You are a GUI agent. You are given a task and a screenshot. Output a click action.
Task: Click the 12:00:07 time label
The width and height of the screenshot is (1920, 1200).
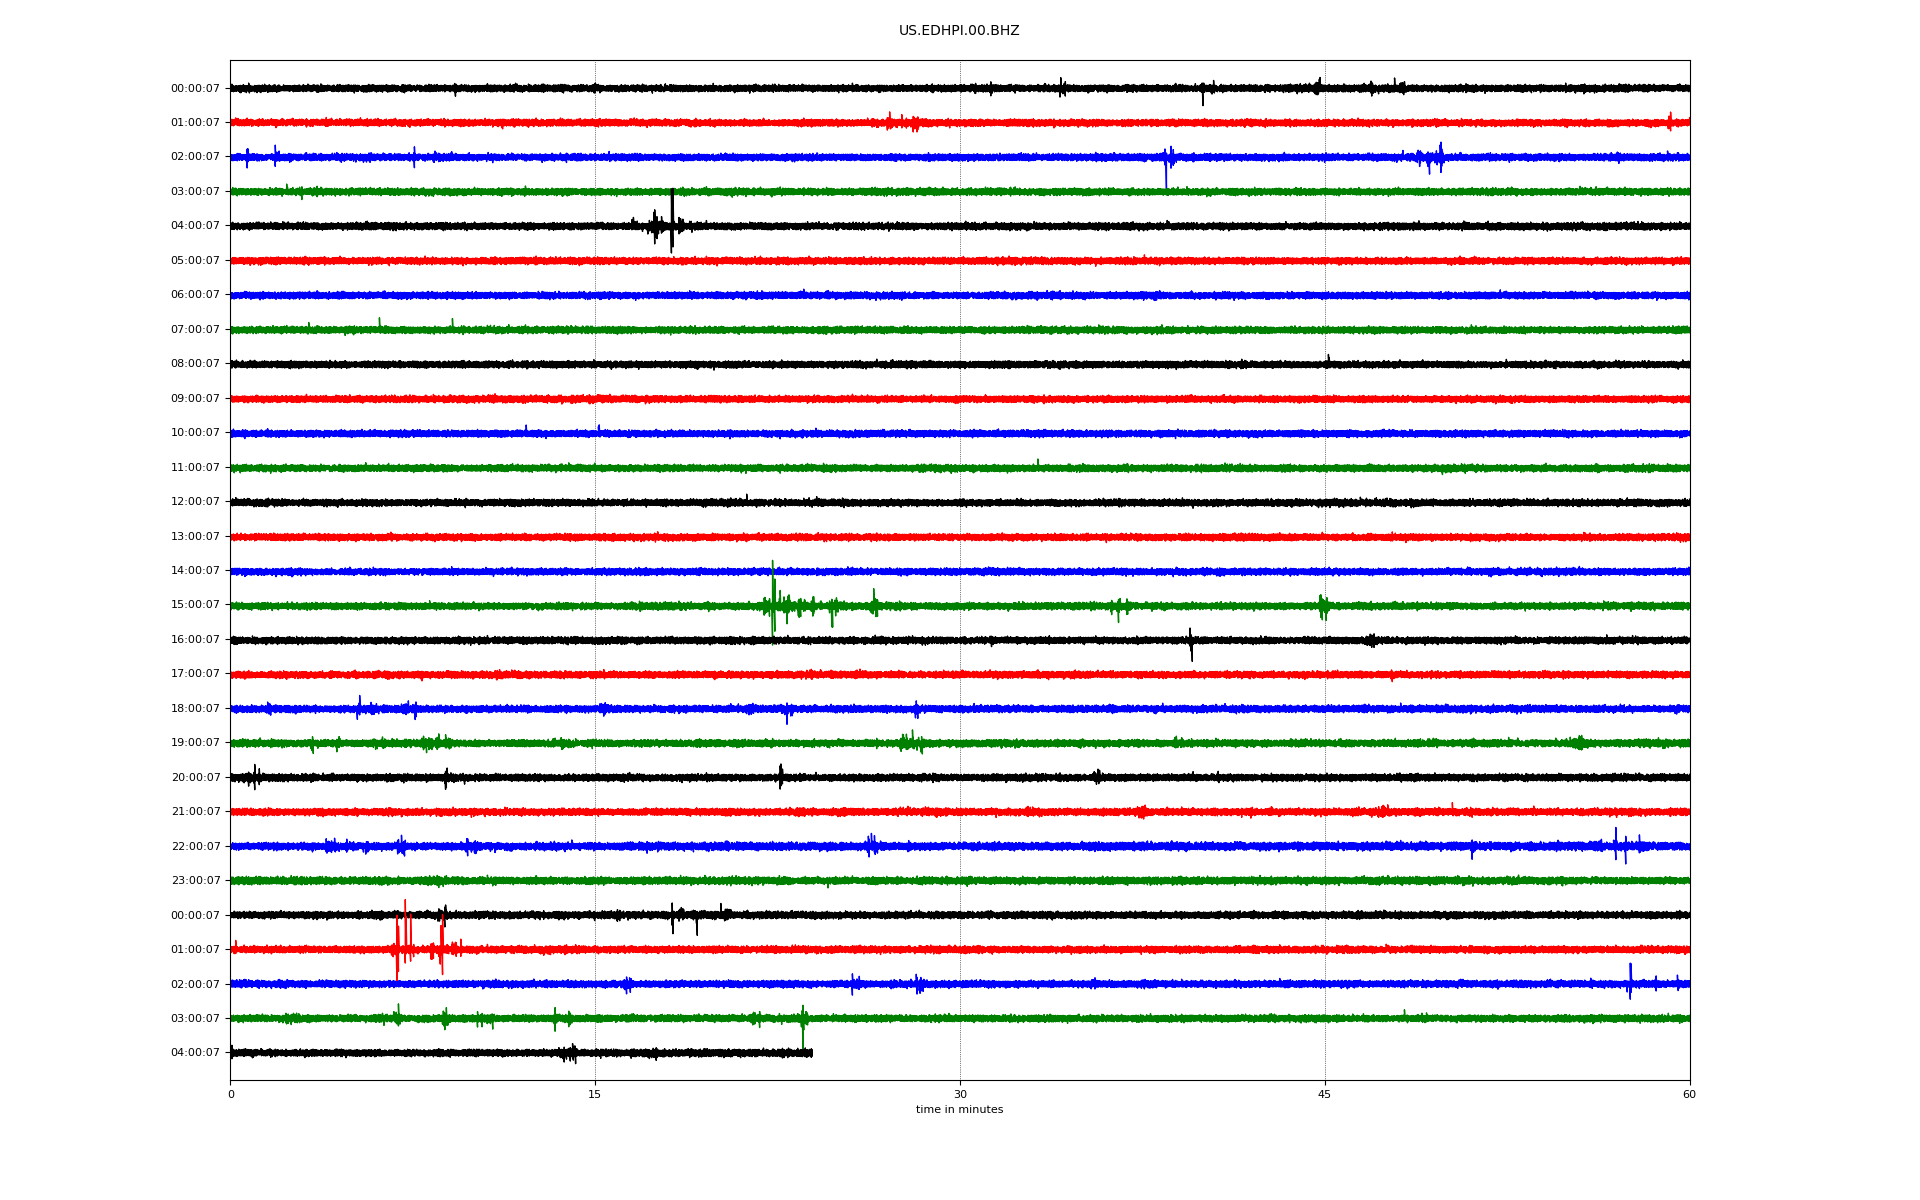click(195, 502)
